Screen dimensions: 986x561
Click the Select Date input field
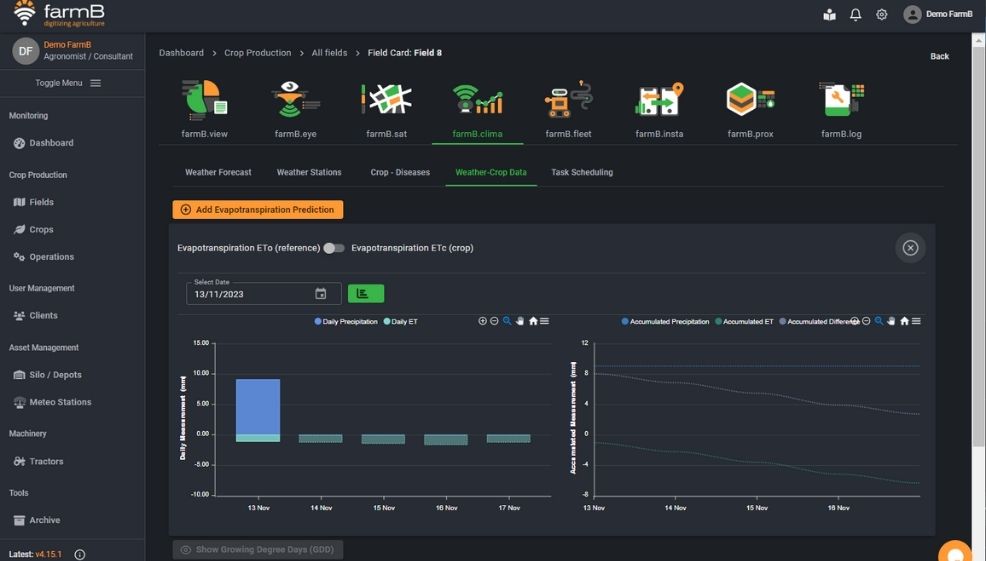tap(263, 294)
